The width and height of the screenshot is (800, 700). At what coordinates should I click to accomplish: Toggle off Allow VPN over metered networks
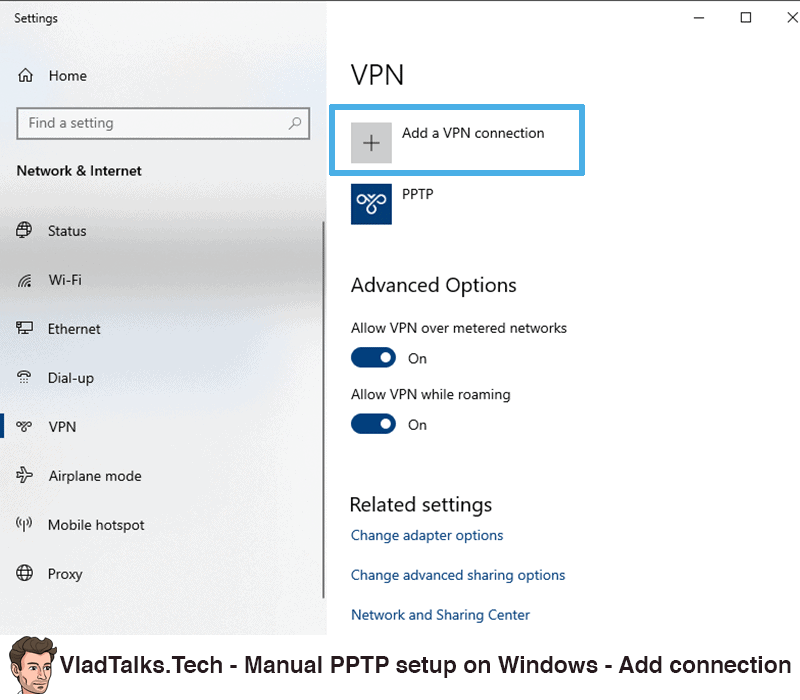tap(373, 357)
